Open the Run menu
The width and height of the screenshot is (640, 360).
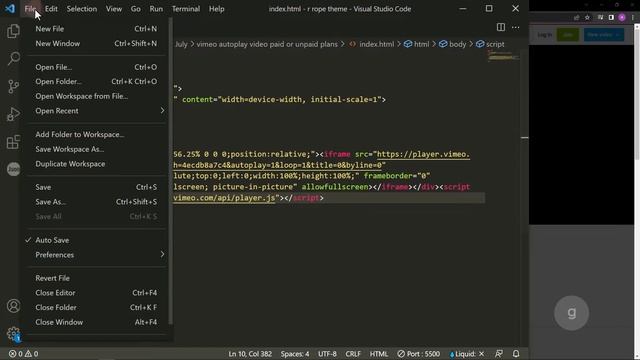tap(156, 9)
